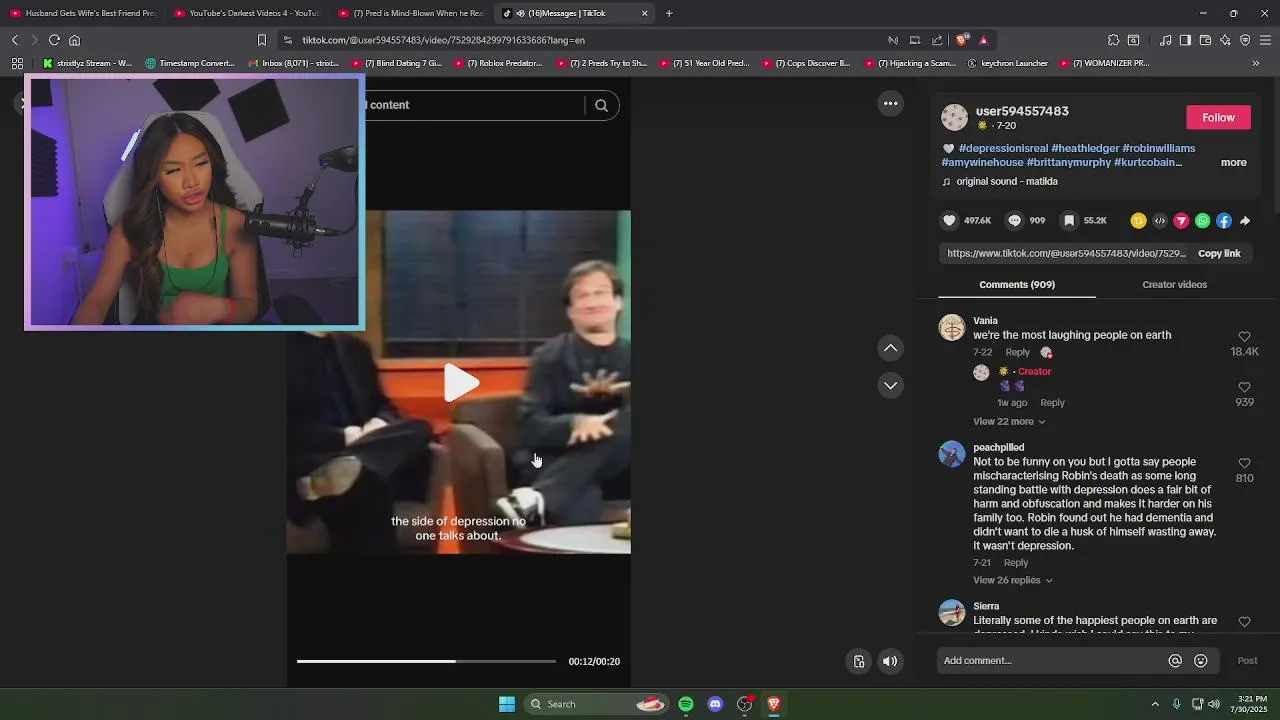Reply to Vania's comment
The image size is (1280, 720).
click(x=1017, y=352)
